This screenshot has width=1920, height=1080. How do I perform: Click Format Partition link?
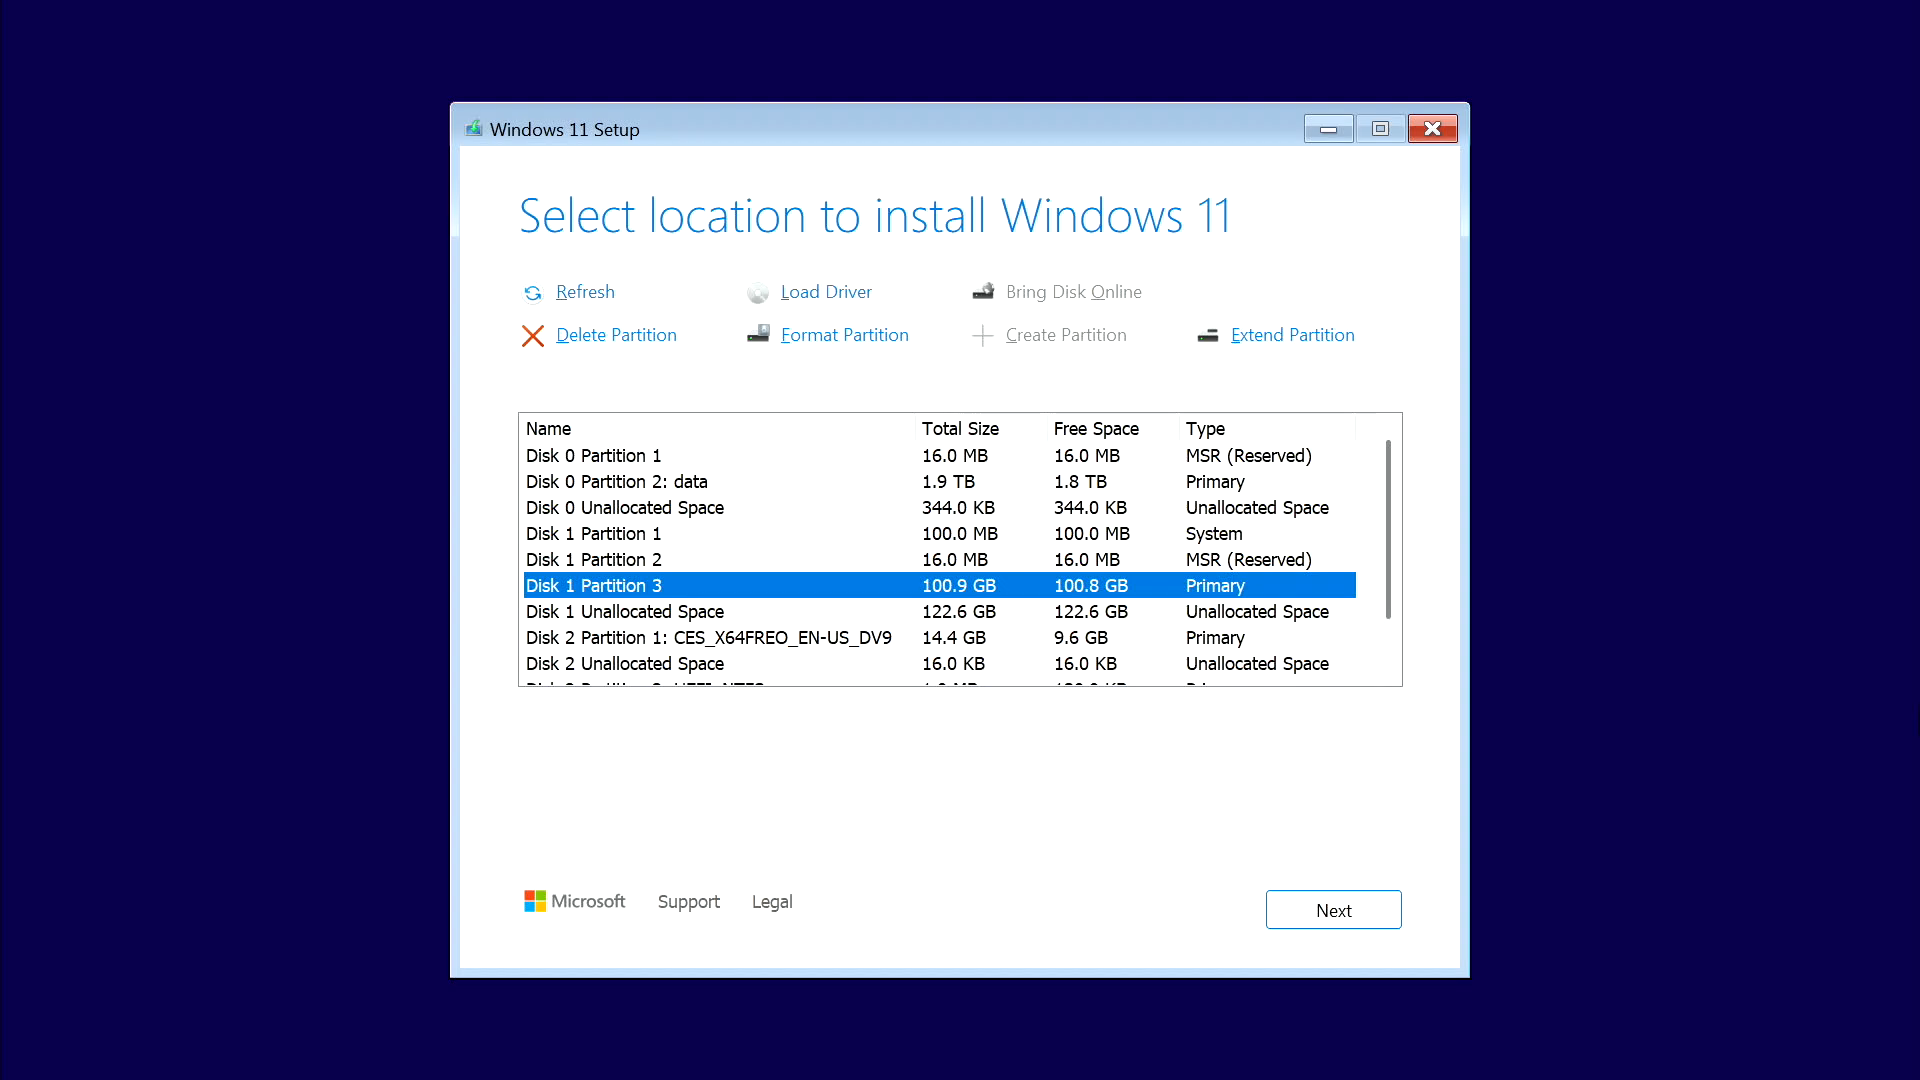pos(844,335)
